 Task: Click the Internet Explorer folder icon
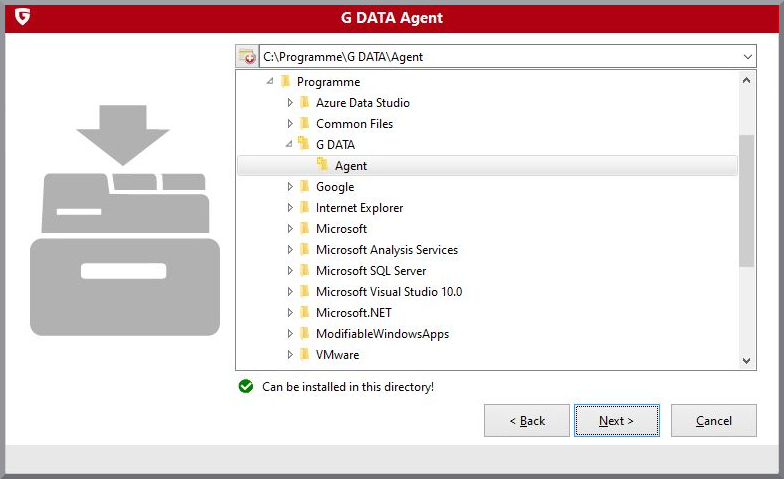point(304,207)
